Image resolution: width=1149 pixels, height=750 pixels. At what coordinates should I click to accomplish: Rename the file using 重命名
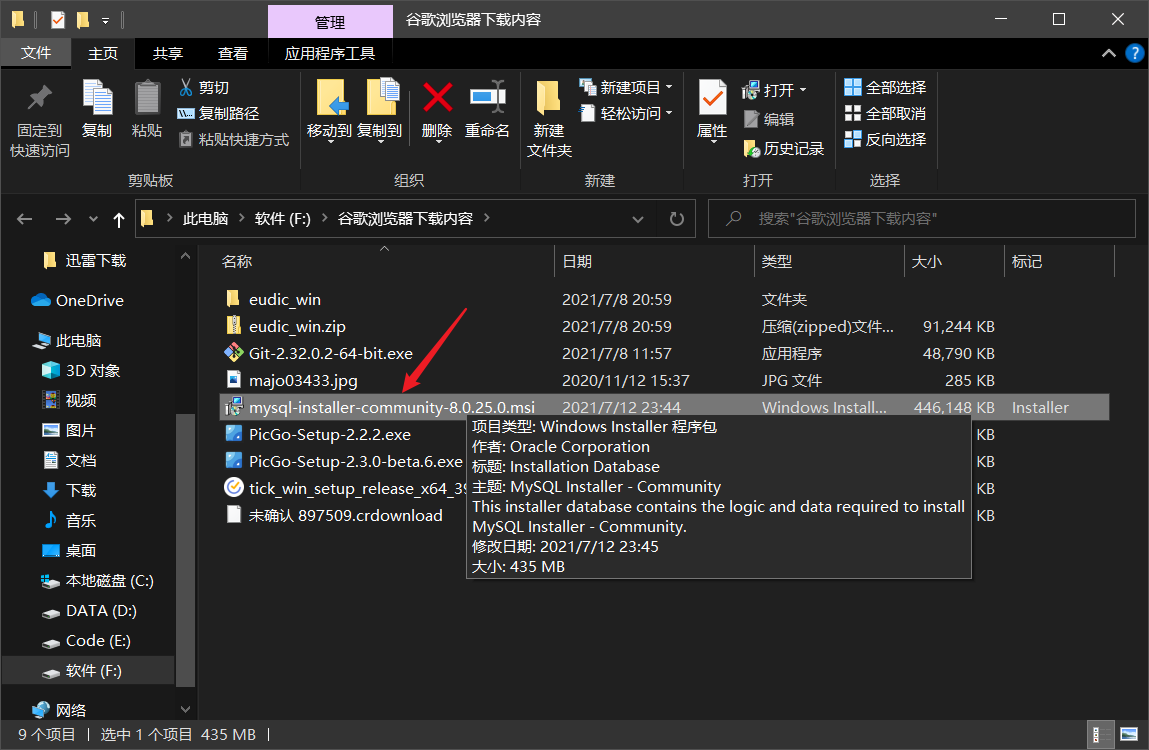(x=487, y=110)
